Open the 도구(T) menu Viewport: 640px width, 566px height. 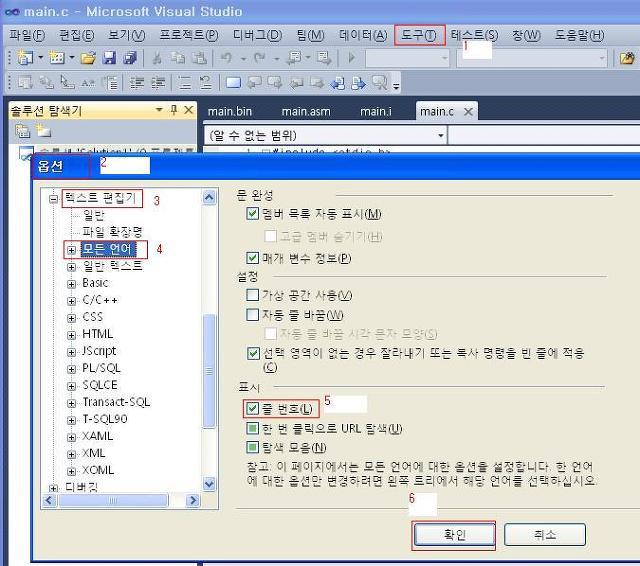pyautogui.click(x=419, y=35)
